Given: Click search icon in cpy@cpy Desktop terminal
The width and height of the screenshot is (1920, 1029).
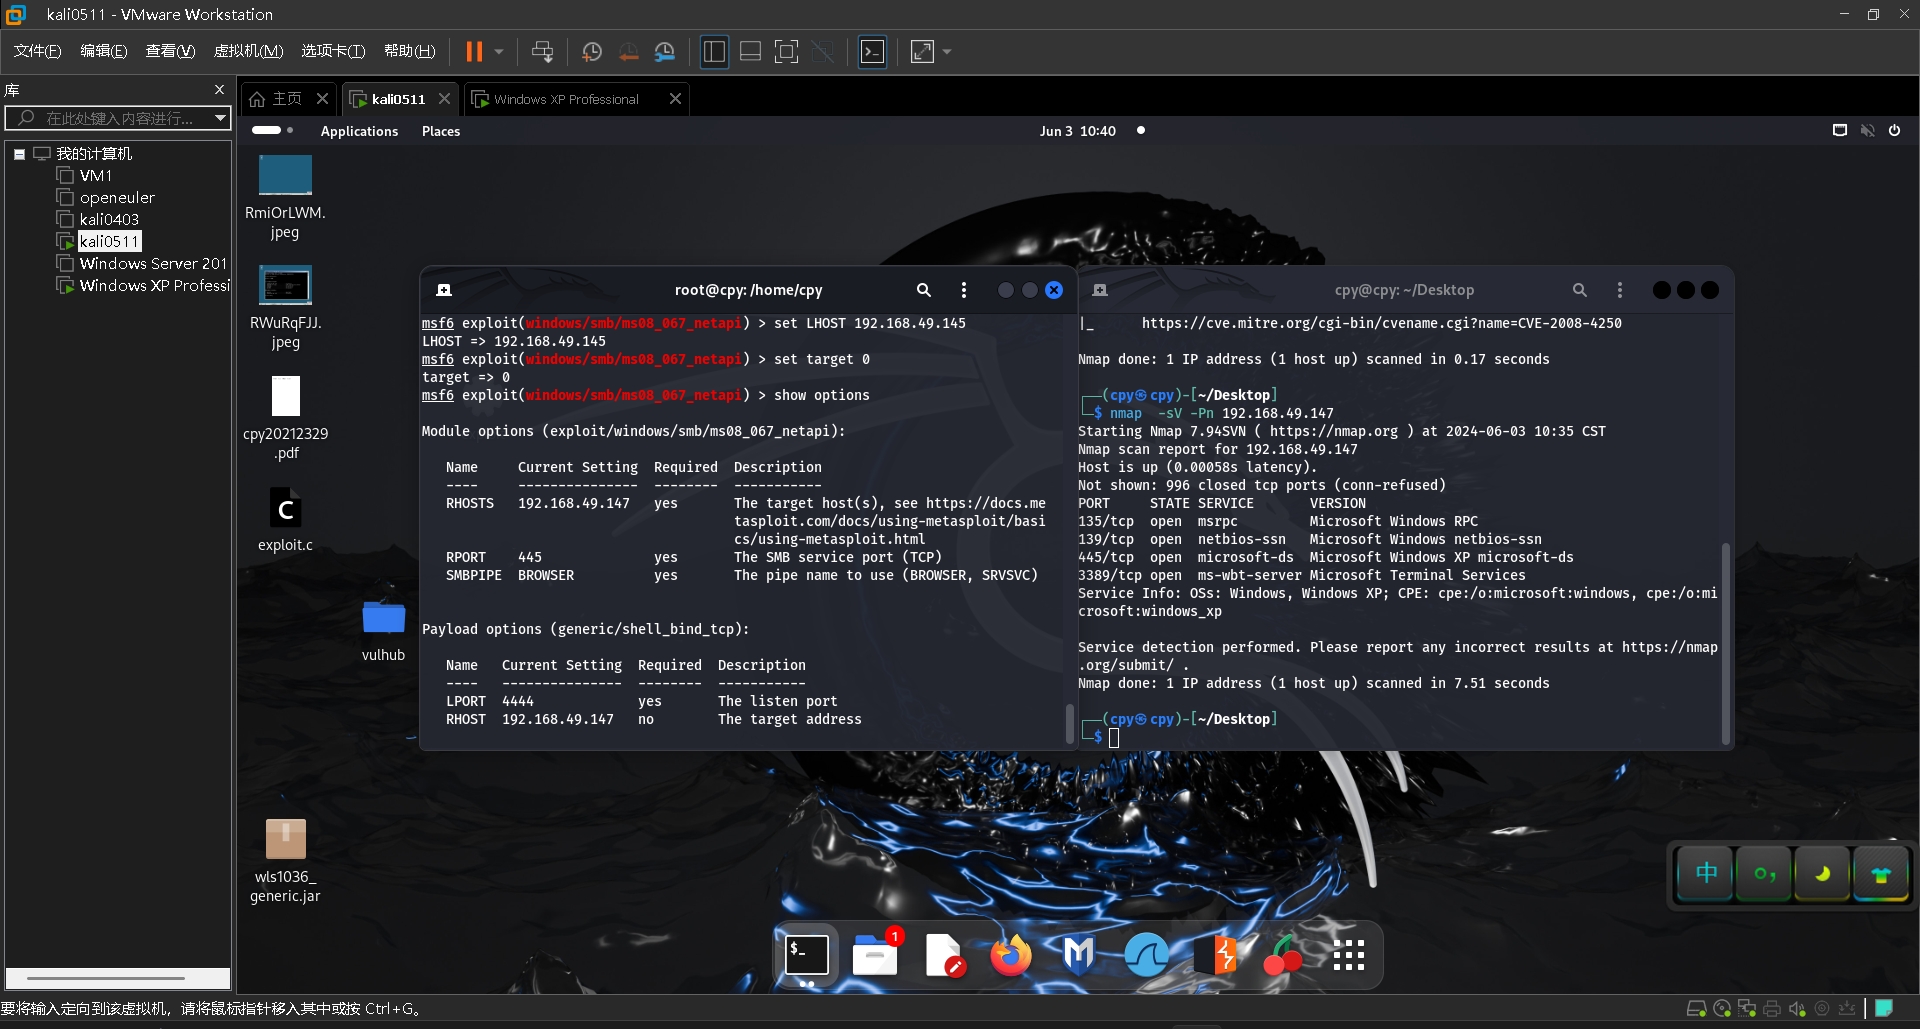Looking at the screenshot, I should click(1579, 290).
